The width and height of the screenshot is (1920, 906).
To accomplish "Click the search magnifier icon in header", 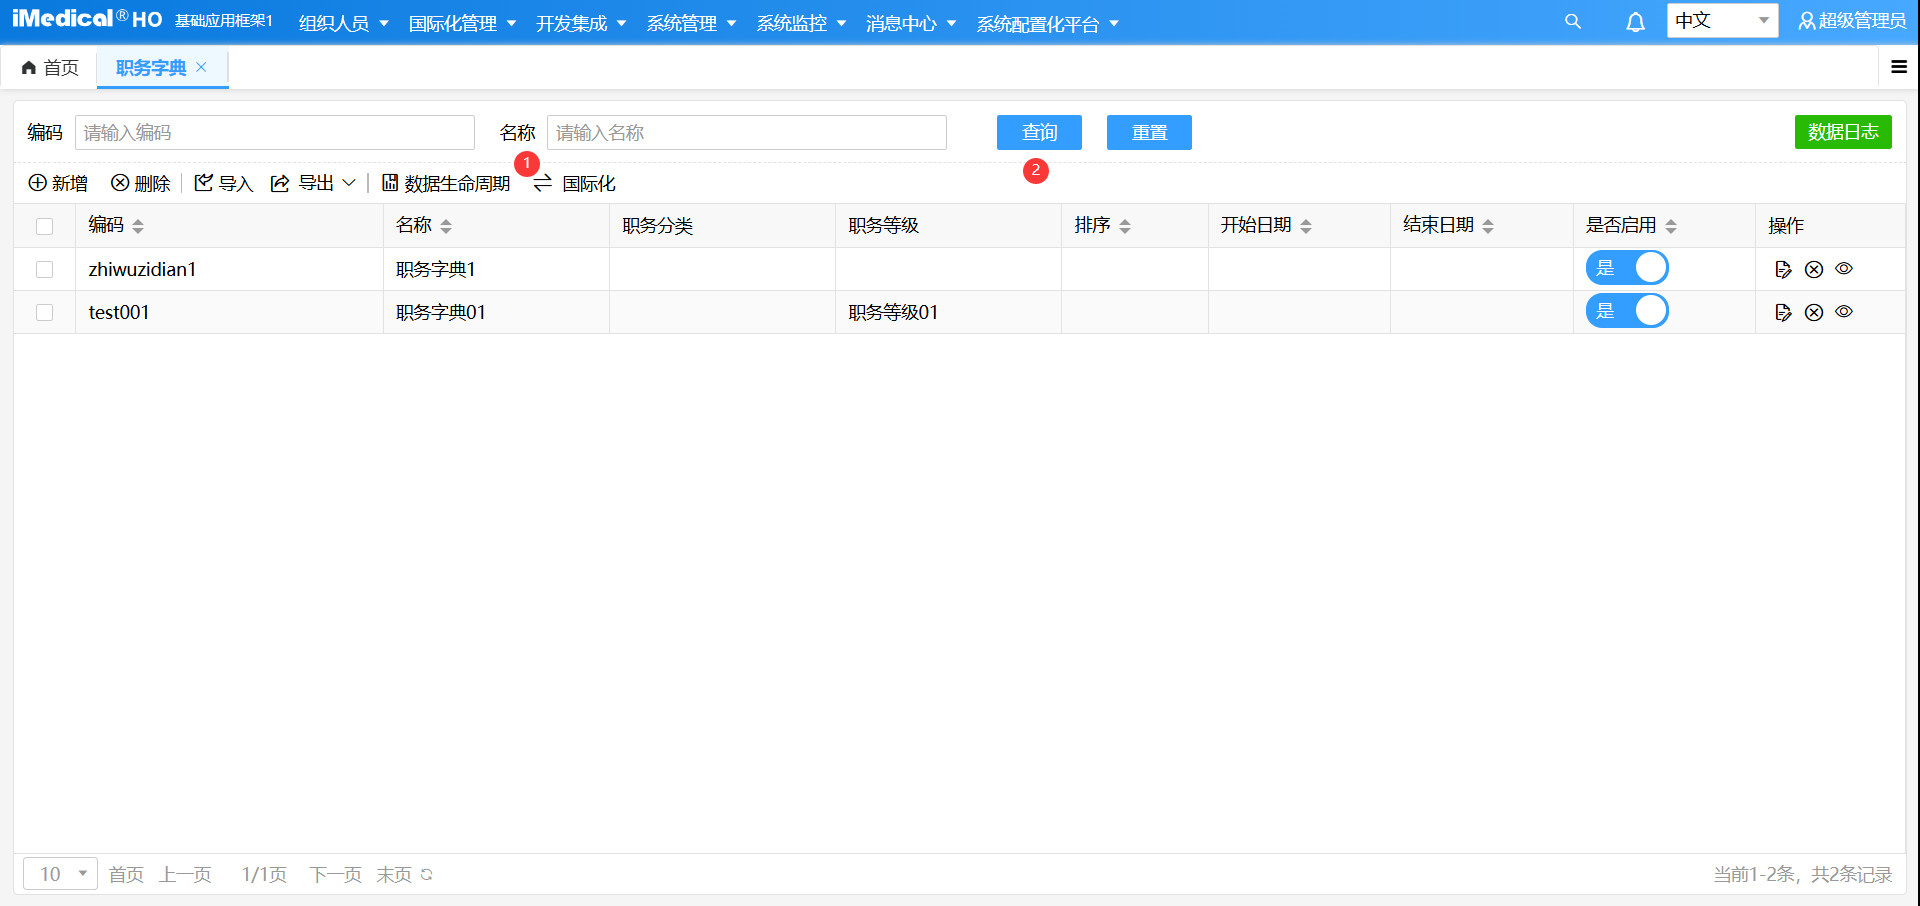I will click(1573, 21).
